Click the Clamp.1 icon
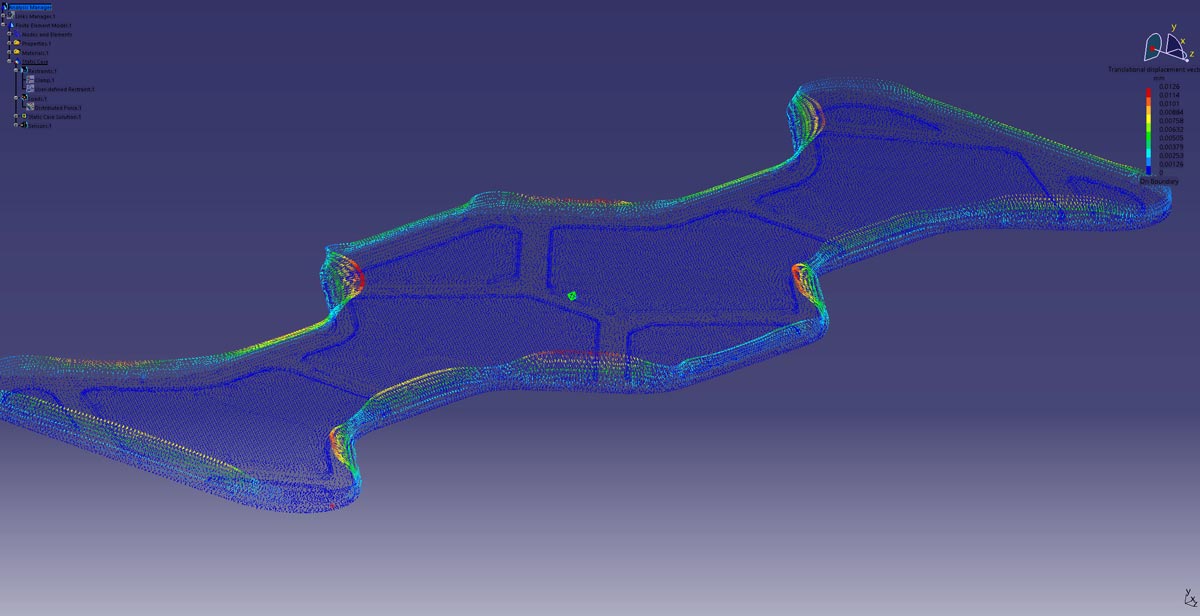This screenshot has width=1200, height=616. [30, 80]
